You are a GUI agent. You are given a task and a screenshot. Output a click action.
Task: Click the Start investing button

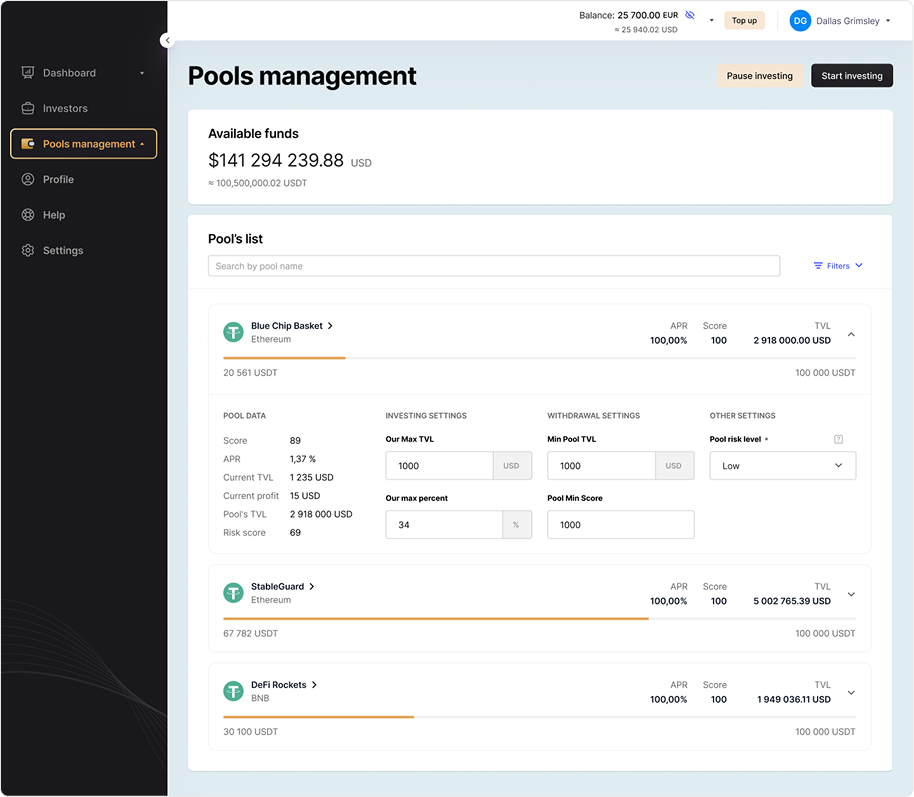click(851, 76)
